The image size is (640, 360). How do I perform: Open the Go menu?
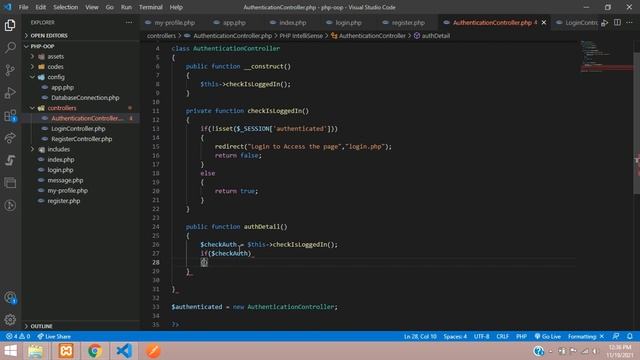[x=109, y=7]
